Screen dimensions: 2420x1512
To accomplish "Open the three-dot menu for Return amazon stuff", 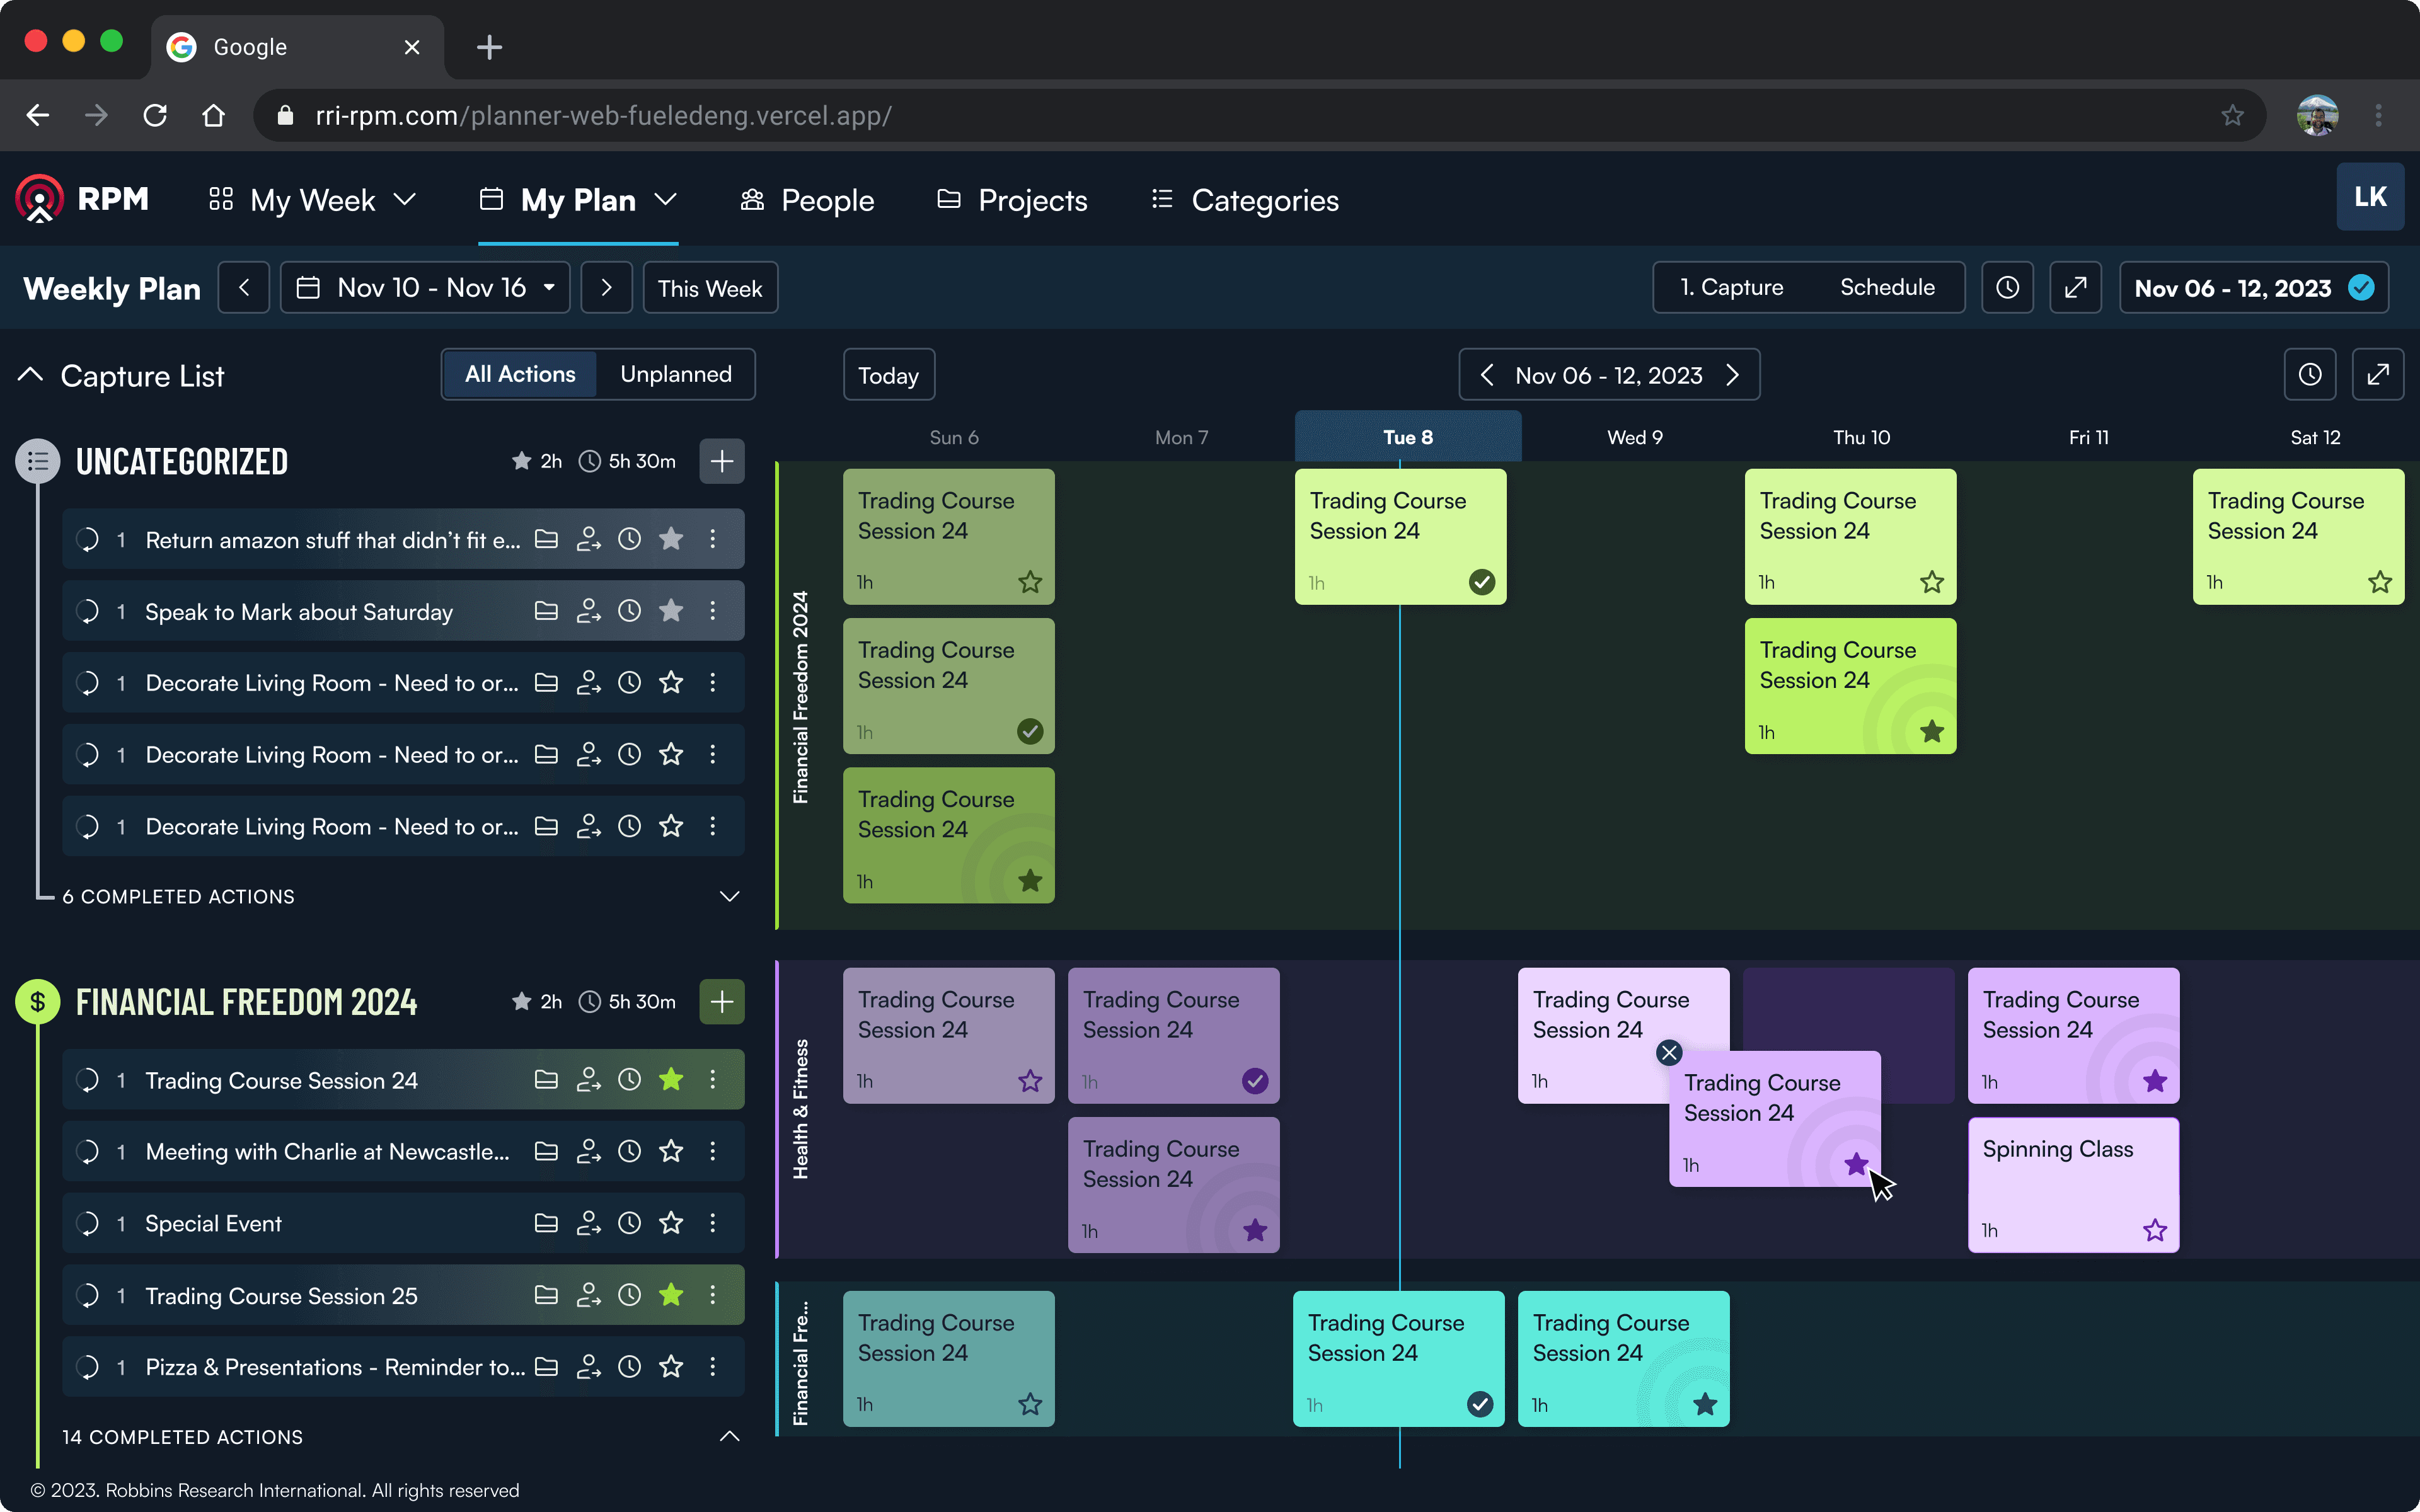I will pos(713,539).
